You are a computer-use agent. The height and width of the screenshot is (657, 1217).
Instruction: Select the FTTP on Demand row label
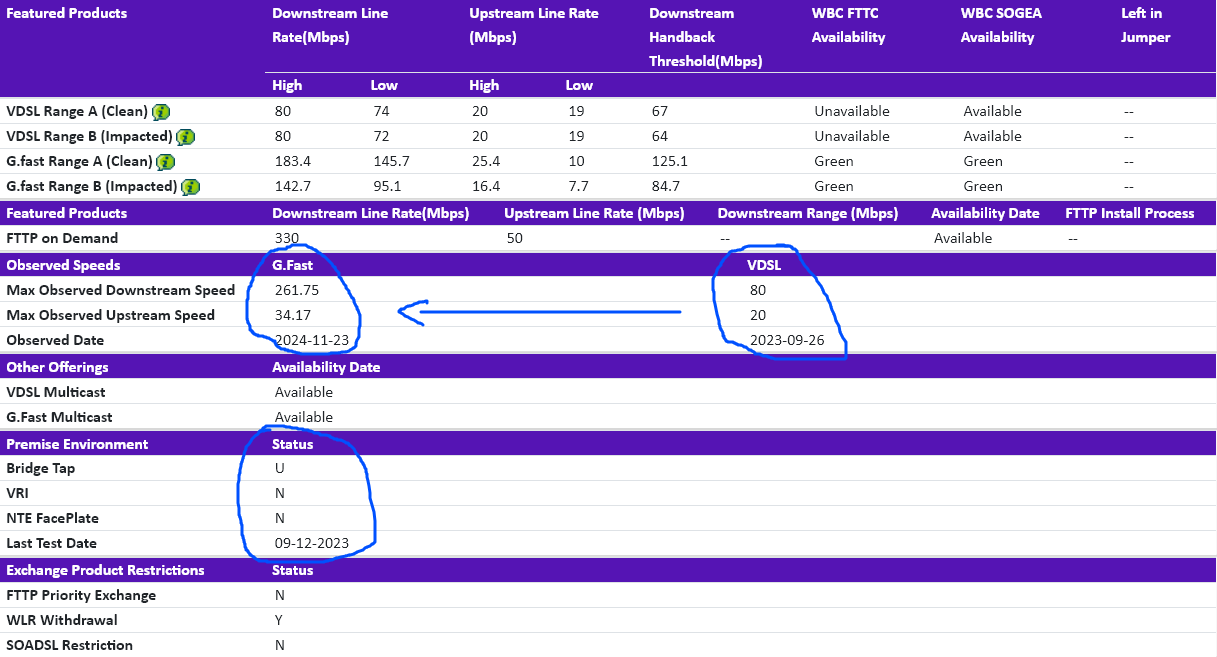(62, 238)
